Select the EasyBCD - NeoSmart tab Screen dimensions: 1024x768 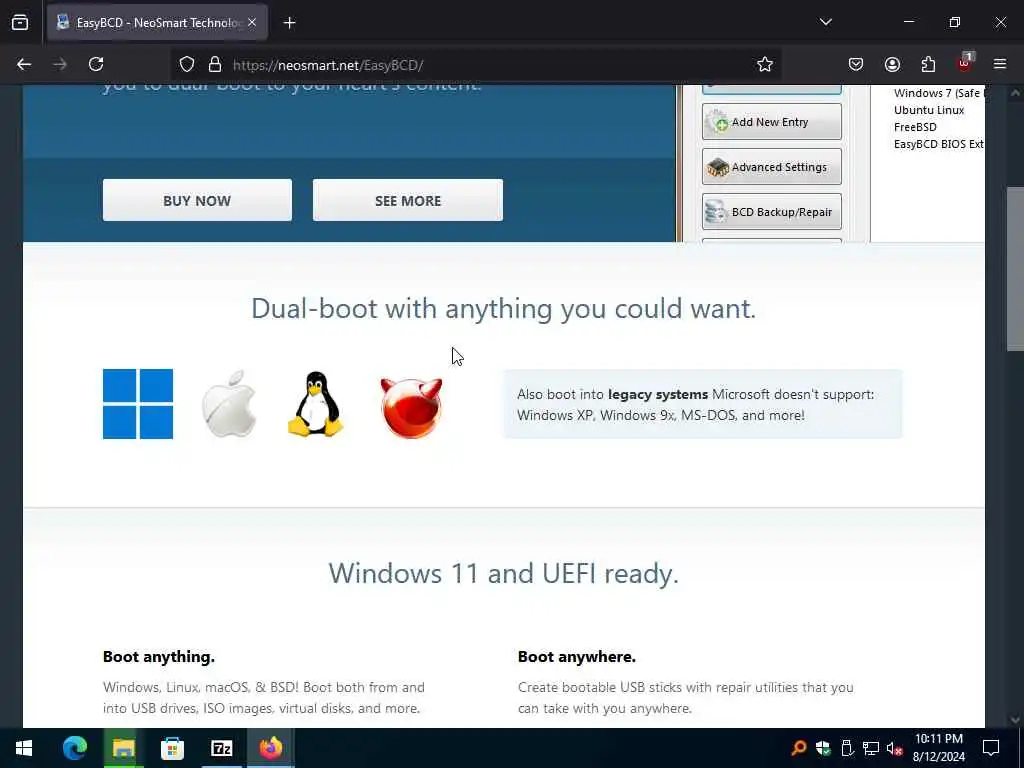157,23
